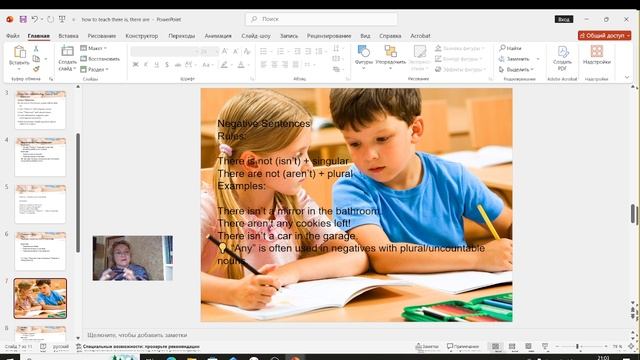The width and height of the screenshot is (640, 360).
Task: Click the language indicator (русский)
Action: [x=61, y=347]
